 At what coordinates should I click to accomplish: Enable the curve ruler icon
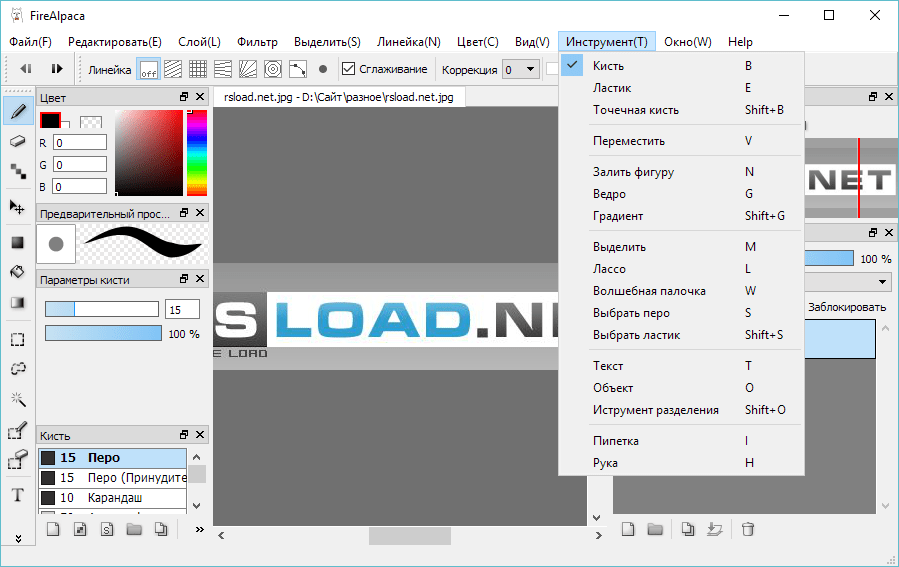(298, 69)
